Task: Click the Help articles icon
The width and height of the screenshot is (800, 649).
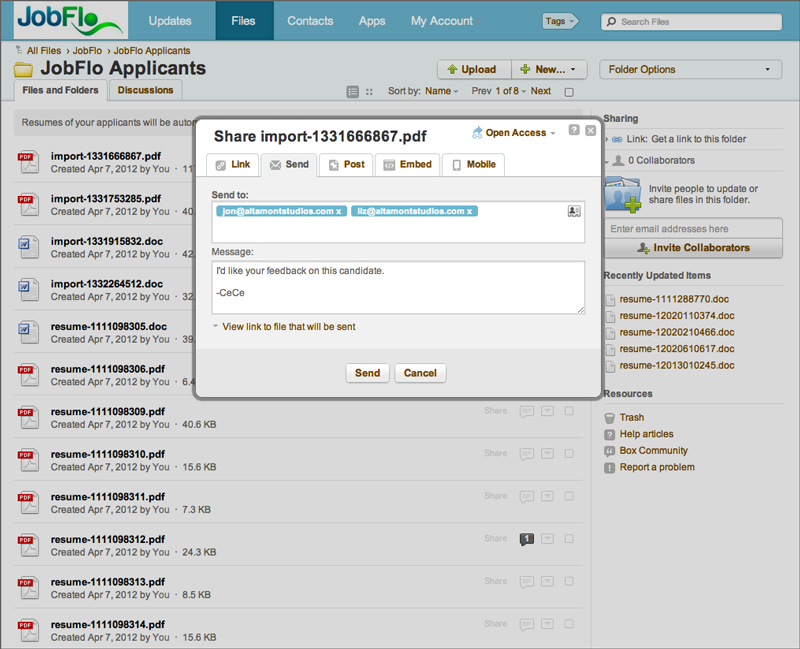Action: (609, 435)
